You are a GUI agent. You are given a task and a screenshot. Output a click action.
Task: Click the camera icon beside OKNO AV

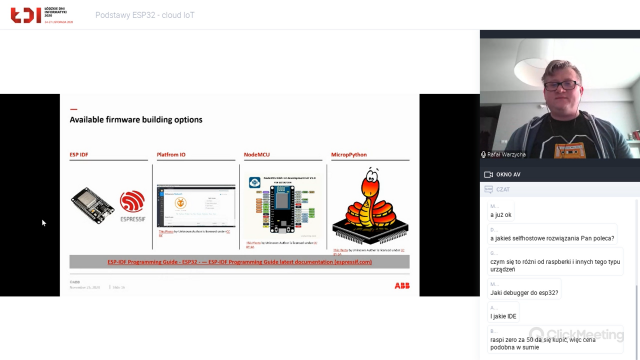(488, 175)
